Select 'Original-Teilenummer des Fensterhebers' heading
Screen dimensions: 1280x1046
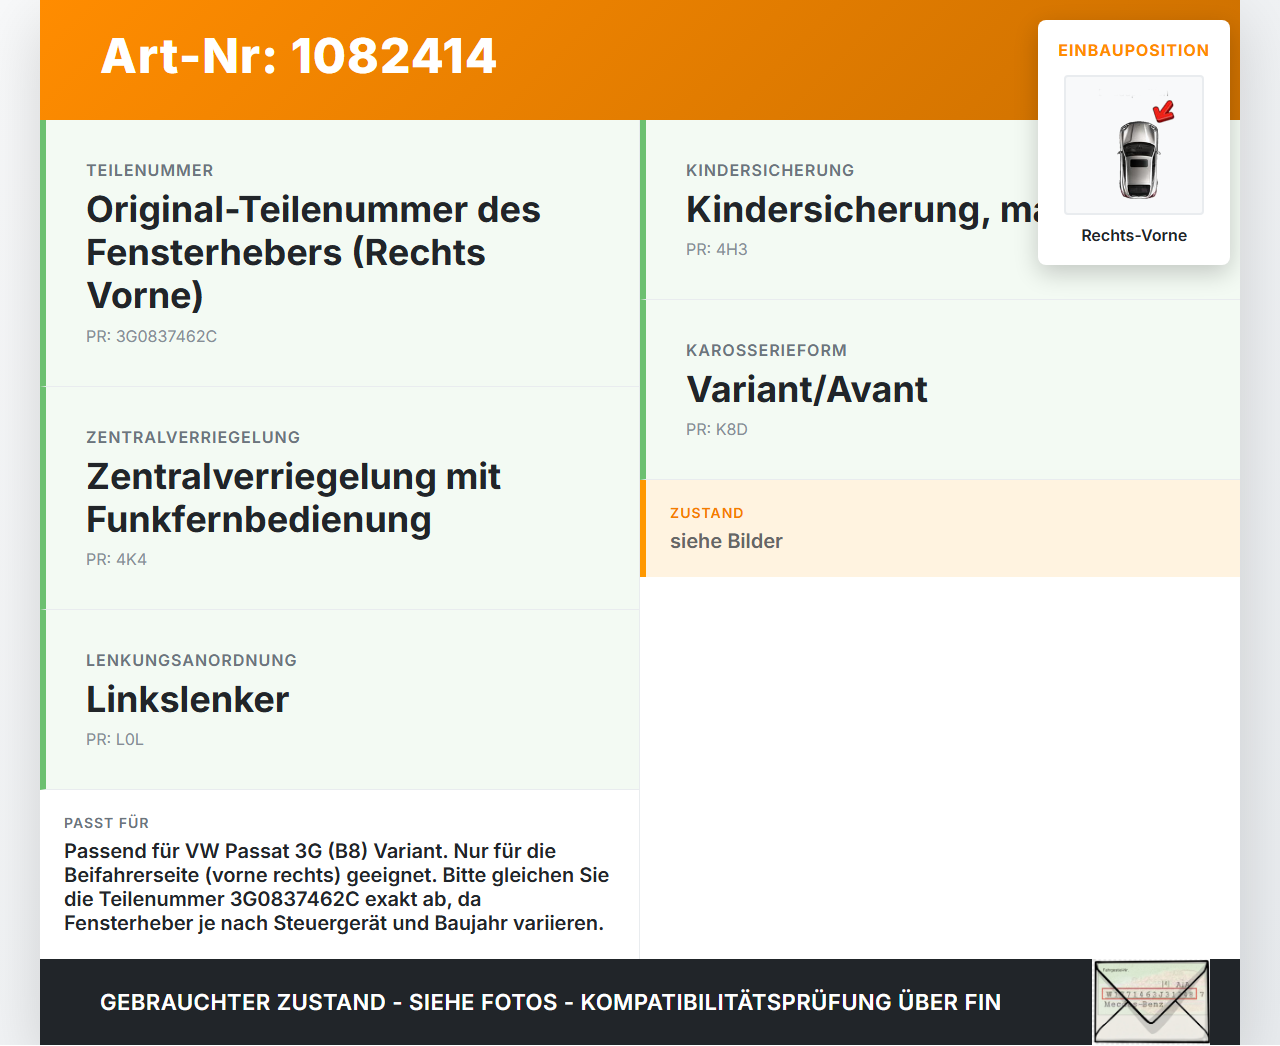[314, 252]
